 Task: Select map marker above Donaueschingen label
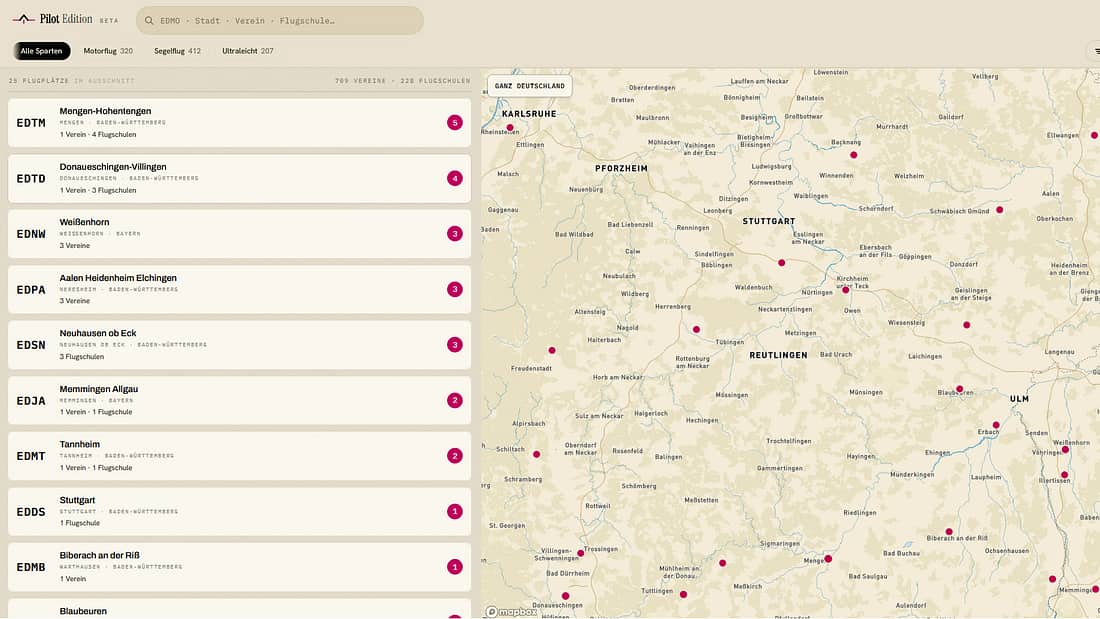(x=565, y=597)
